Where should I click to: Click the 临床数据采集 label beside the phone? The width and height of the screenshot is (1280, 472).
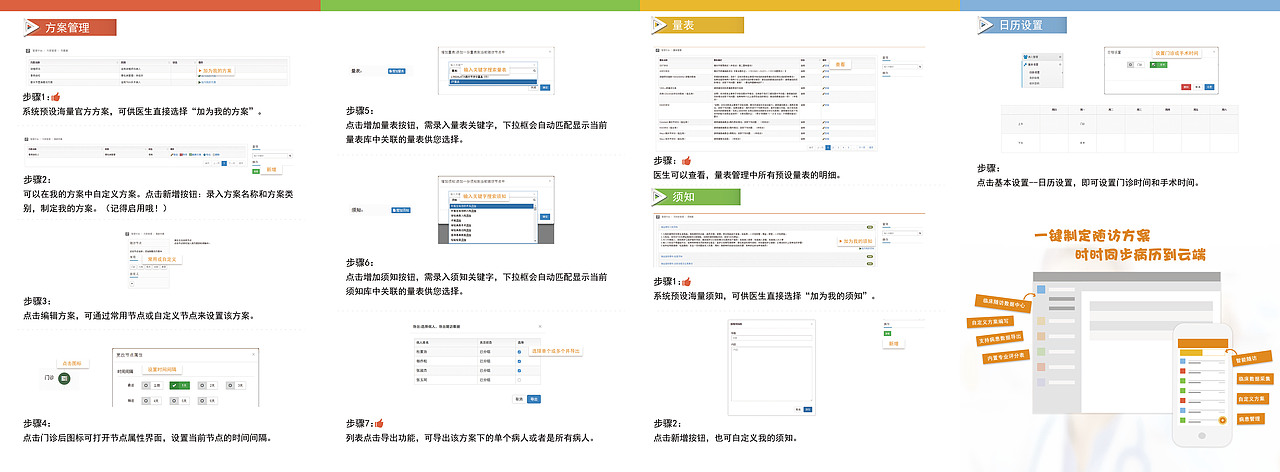click(1255, 379)
